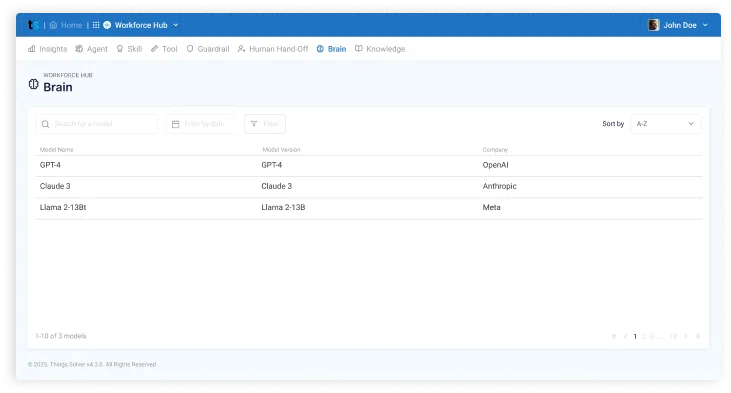The width and height of the screenshot is (731, 393).
Task: Select page 2 in pagination
Action: click(x=644, y=337)
